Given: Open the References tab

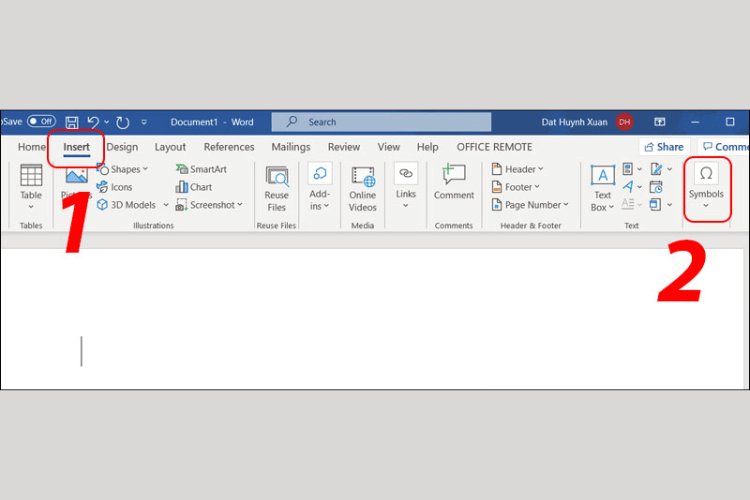Looking at the screenshot, I should pos(229,147).
